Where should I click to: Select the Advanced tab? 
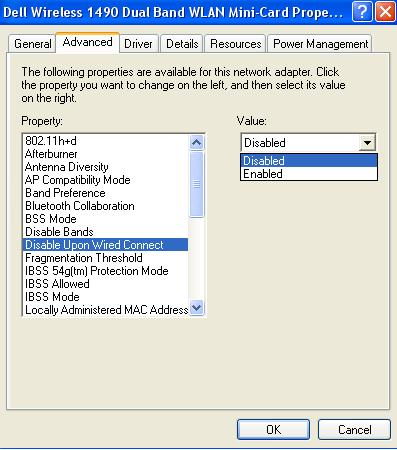87,42
